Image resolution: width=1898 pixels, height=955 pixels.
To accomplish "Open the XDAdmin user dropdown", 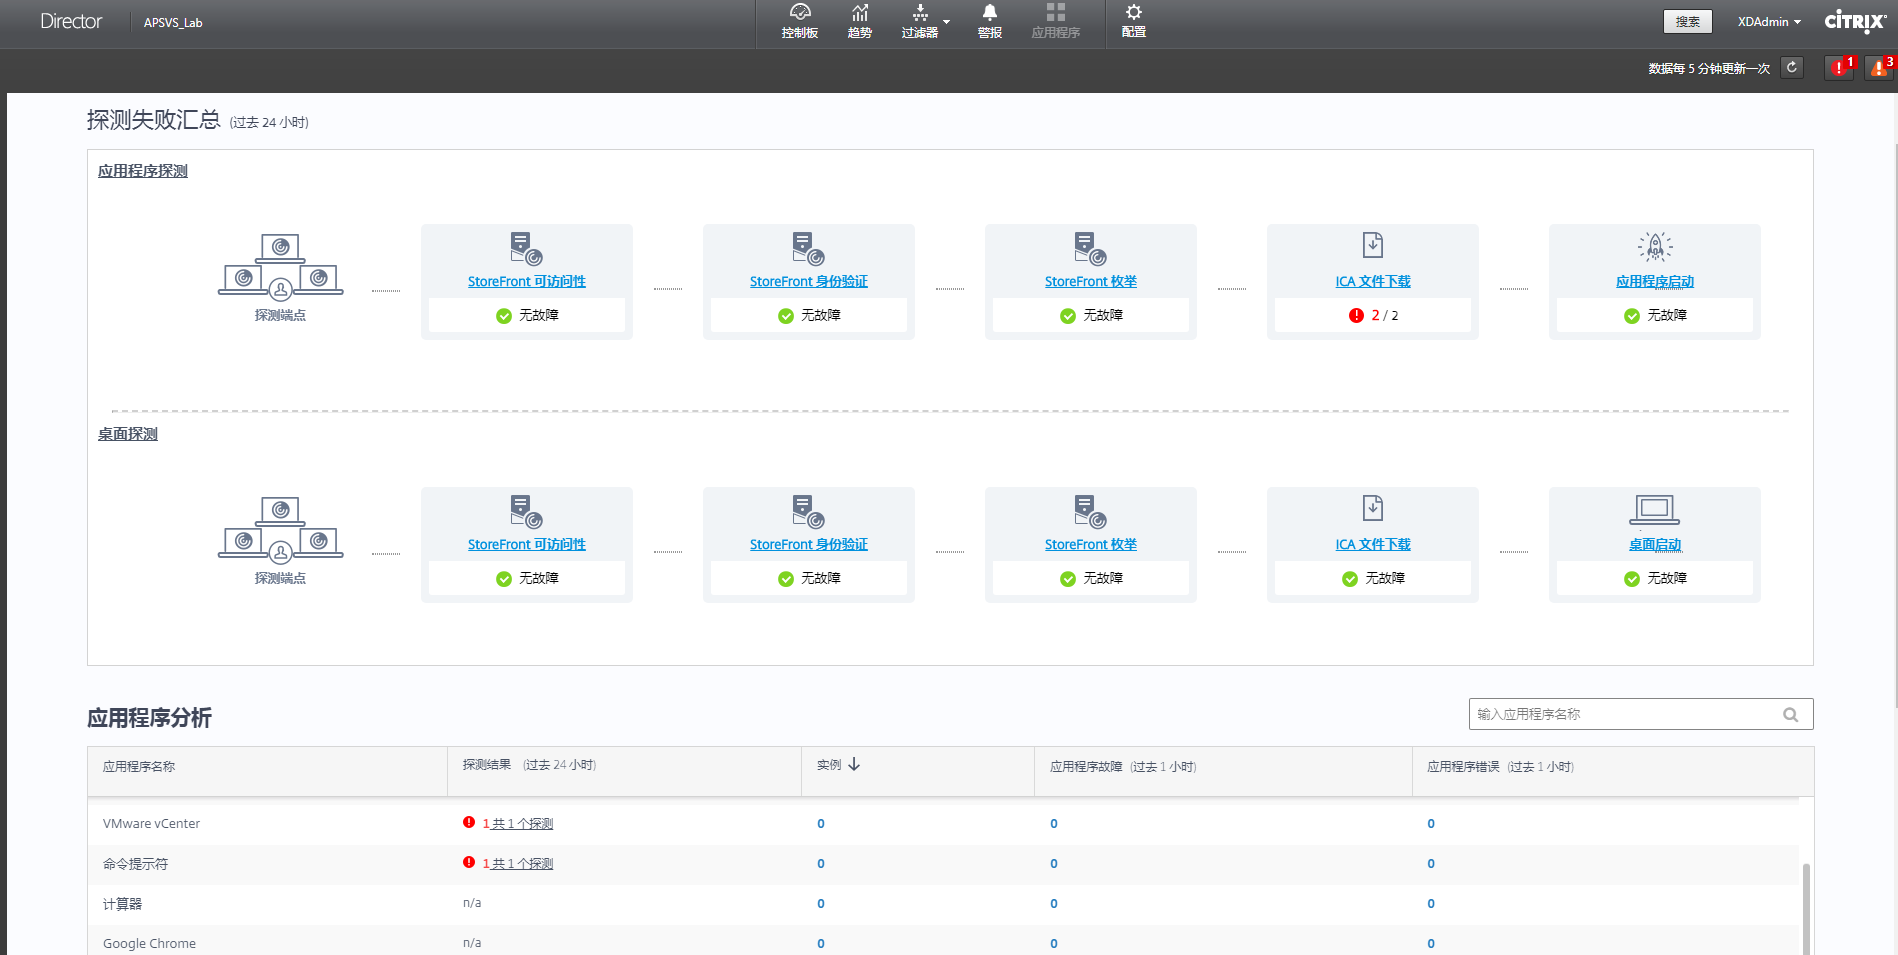I will [1768, 22].
